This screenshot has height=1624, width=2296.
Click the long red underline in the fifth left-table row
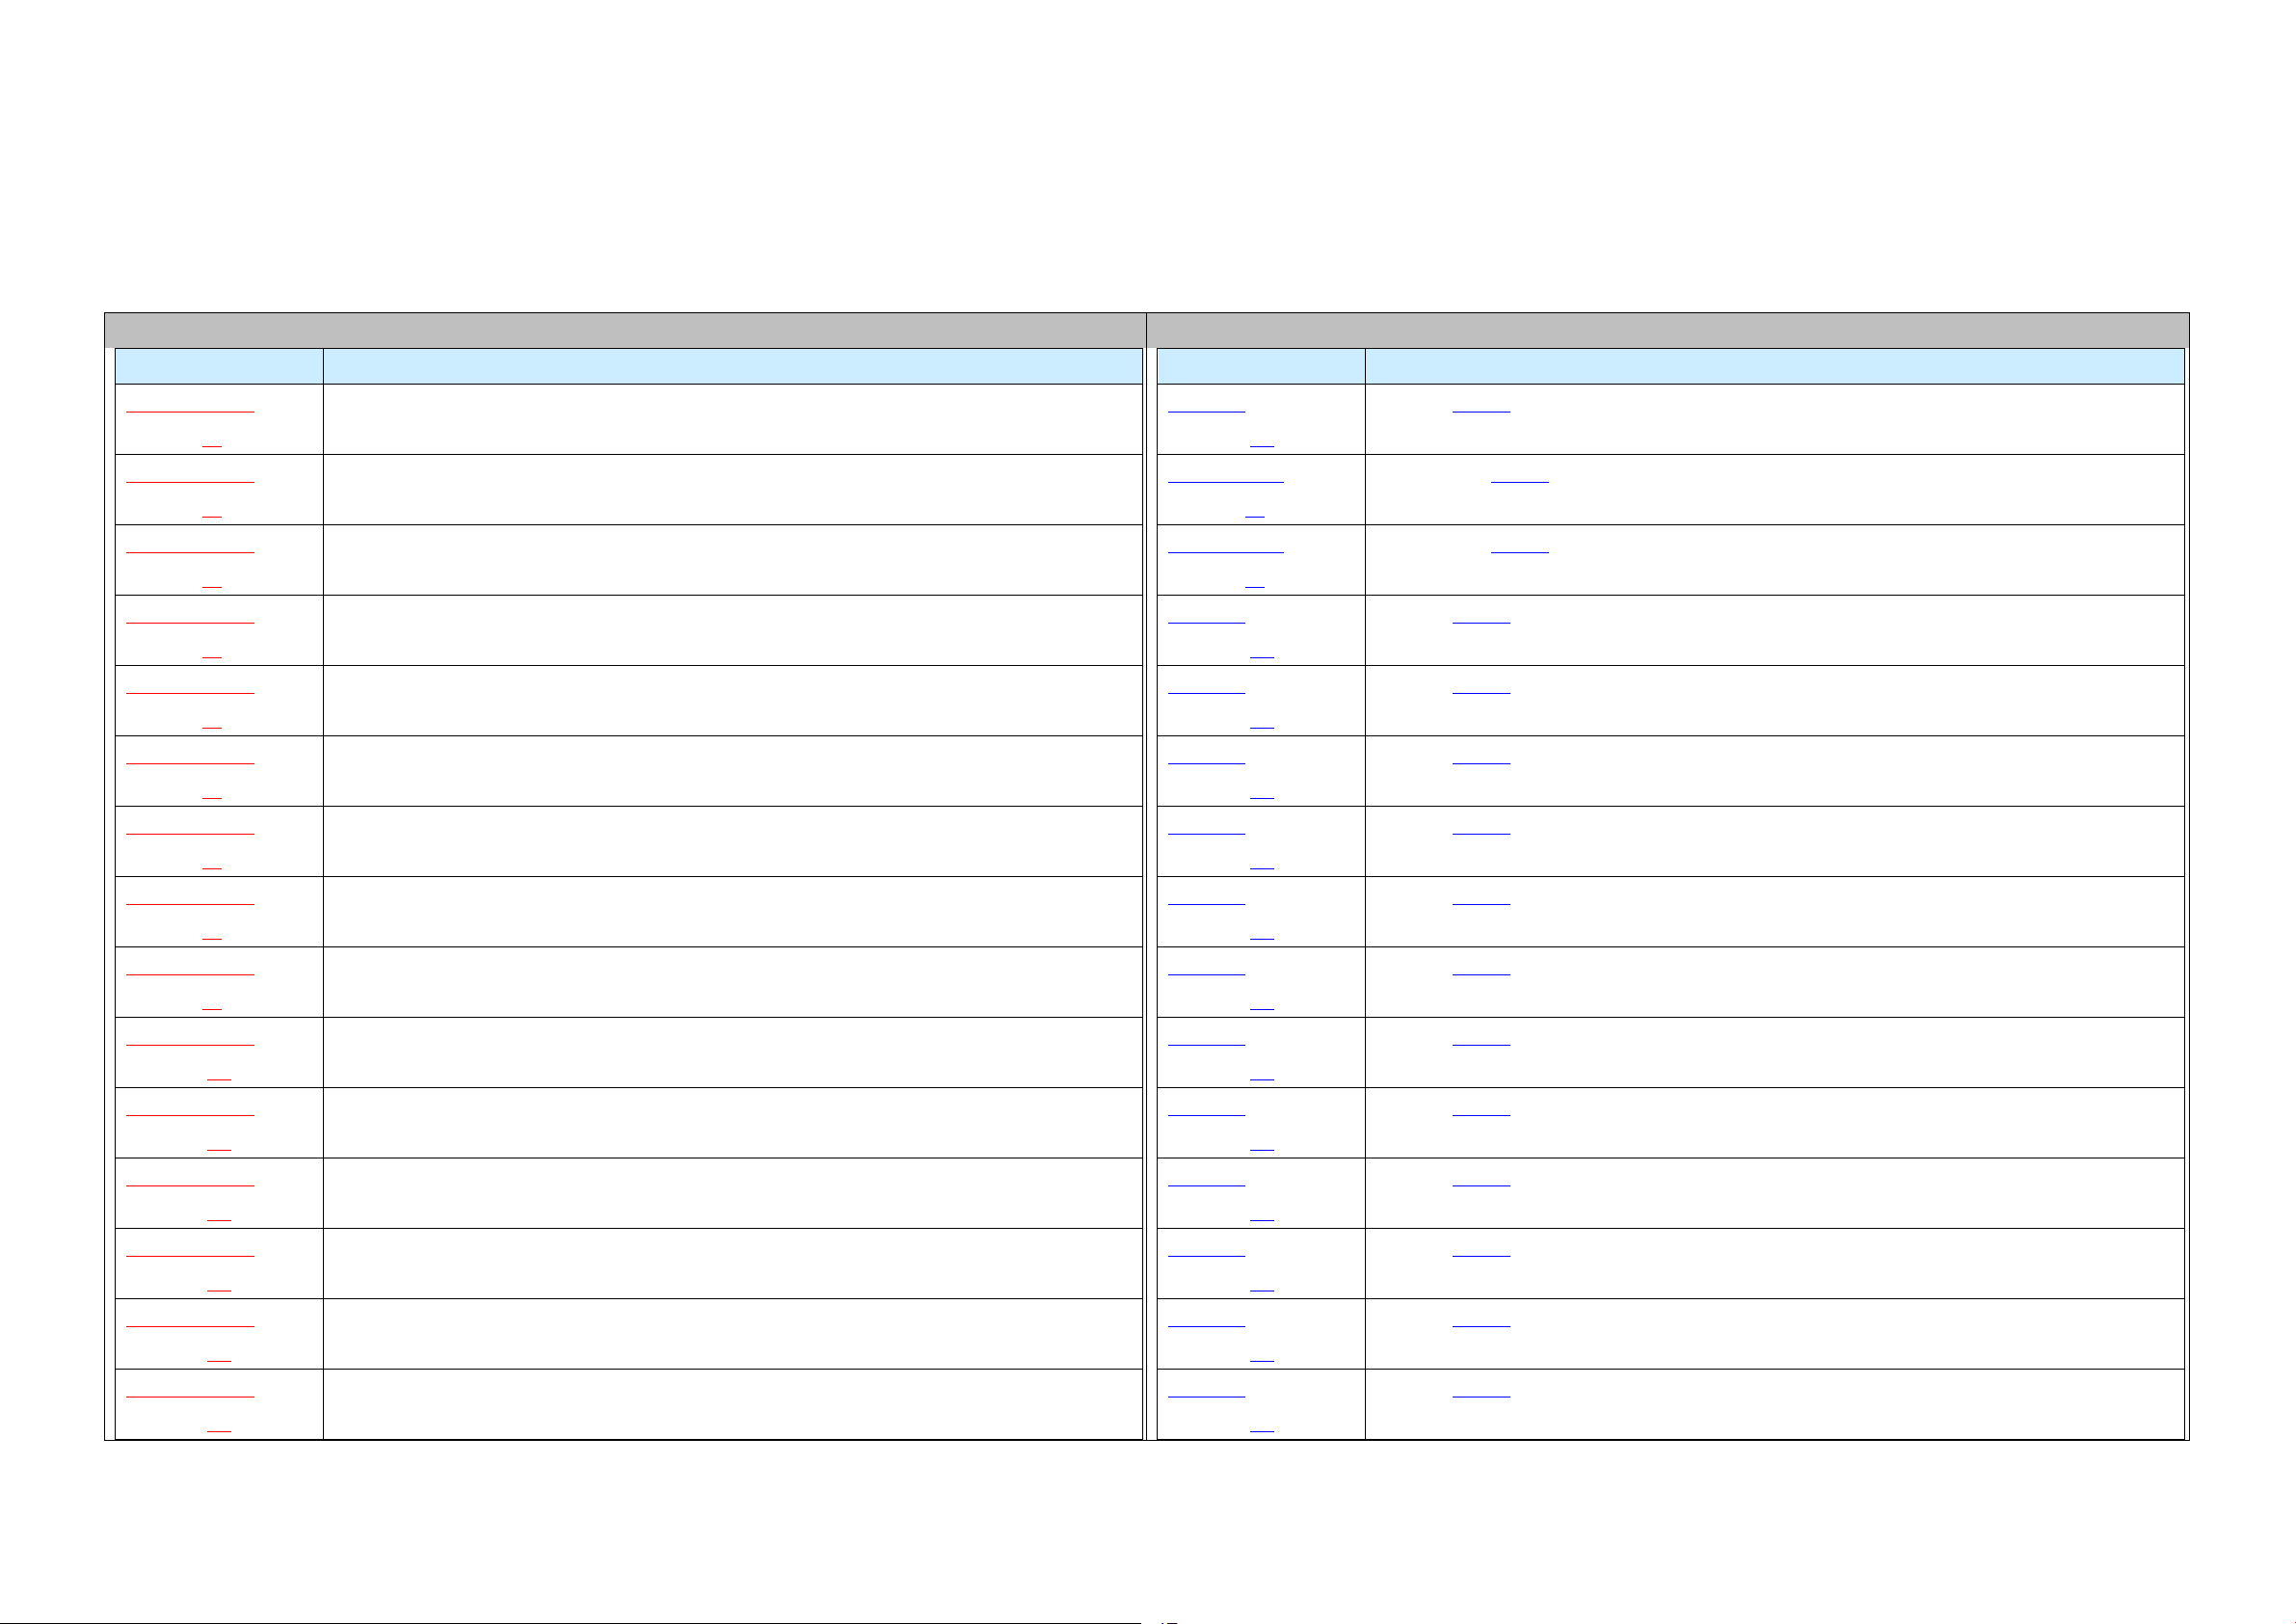click(x=190, y=692)
